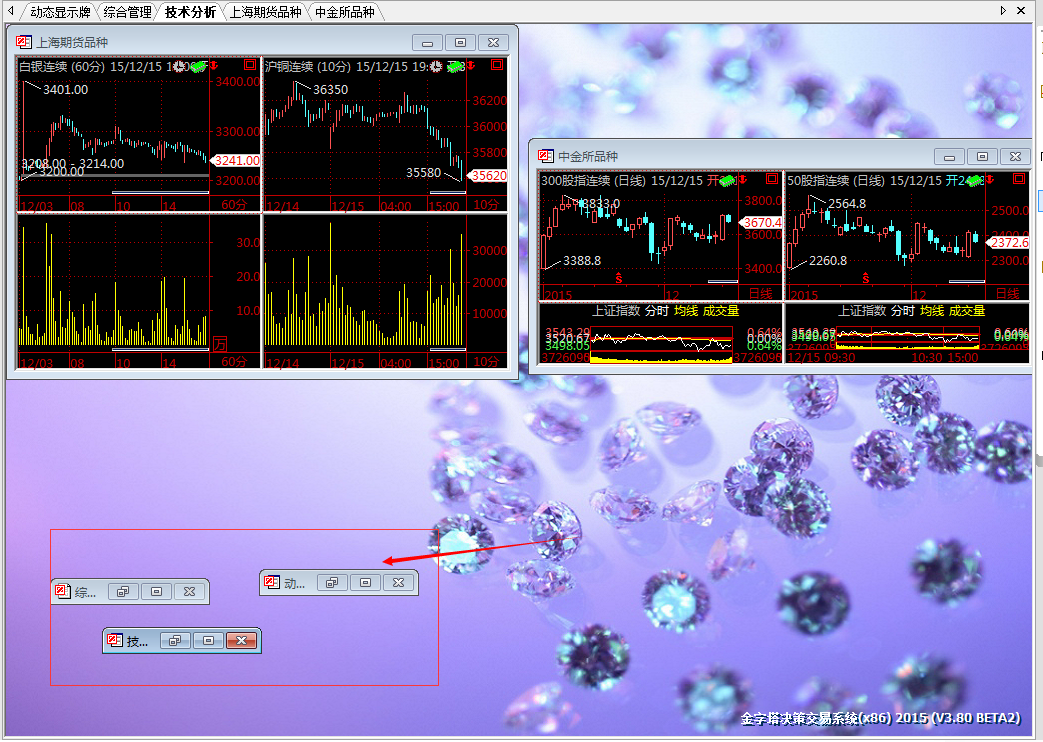Click the time scrollbar on 300股指连续 chart
Image resolution: width=1043 pixels, height=742 pixels.
tap(723, 281)
